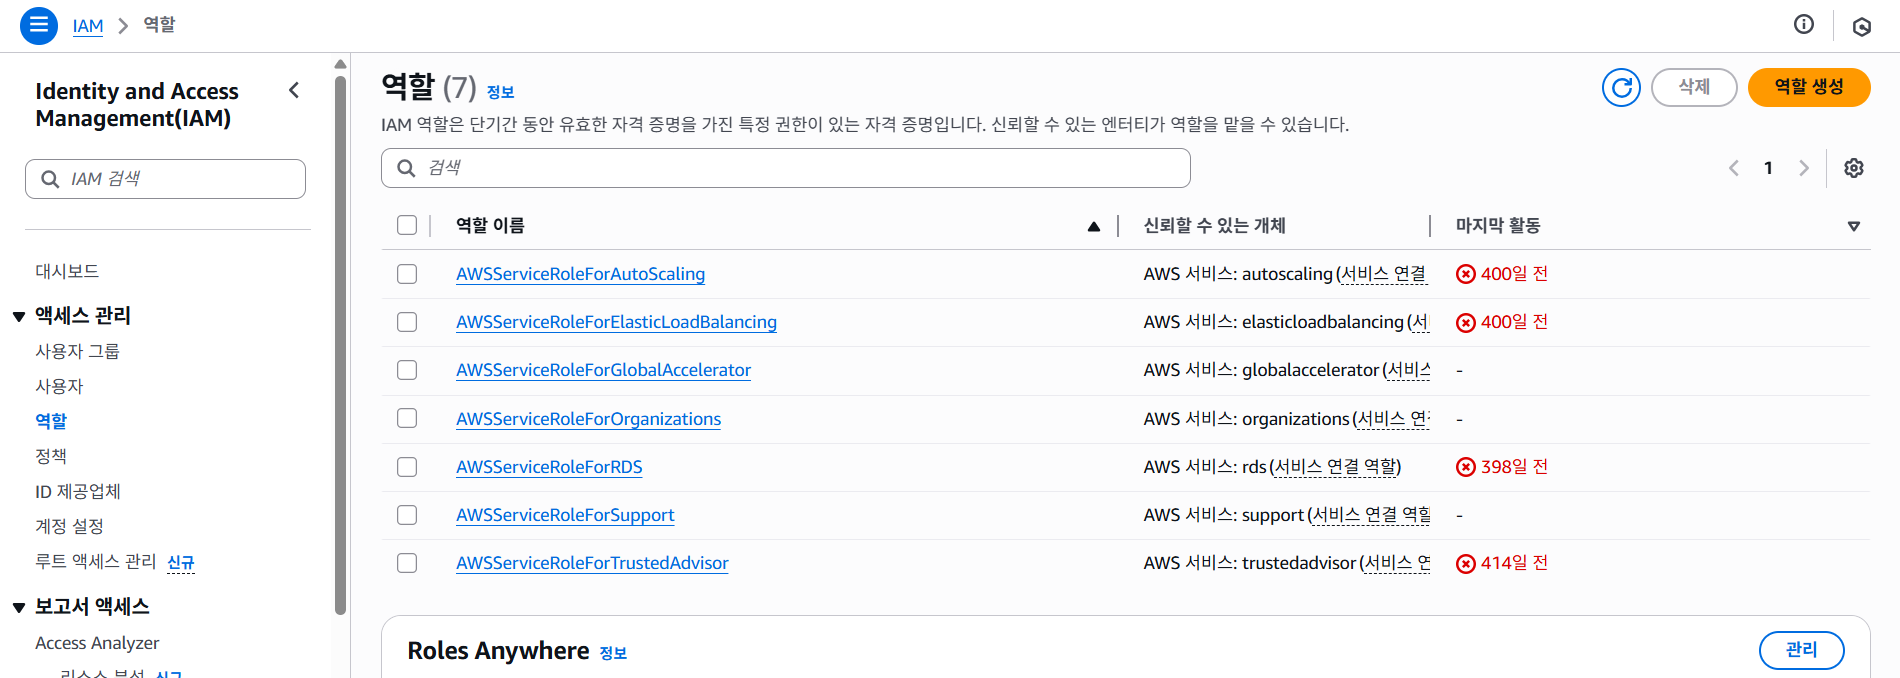
Task: Open the hamburger navigation menu
Action: [x=38, y=25]
